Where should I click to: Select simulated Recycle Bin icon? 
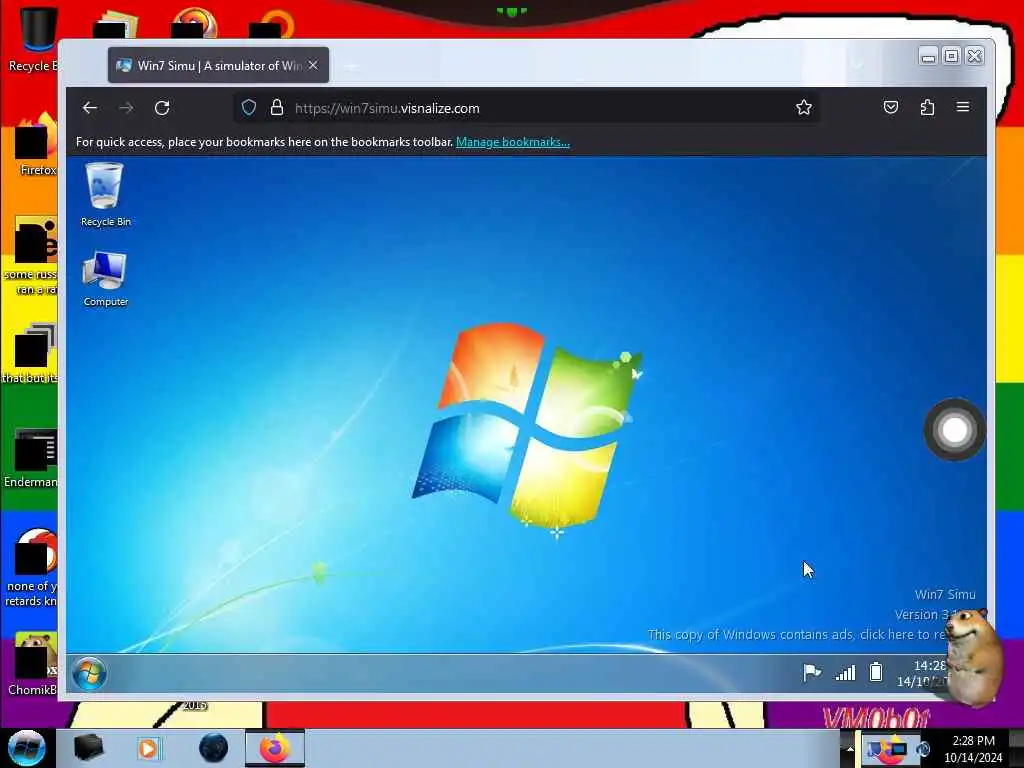(105, 195)
